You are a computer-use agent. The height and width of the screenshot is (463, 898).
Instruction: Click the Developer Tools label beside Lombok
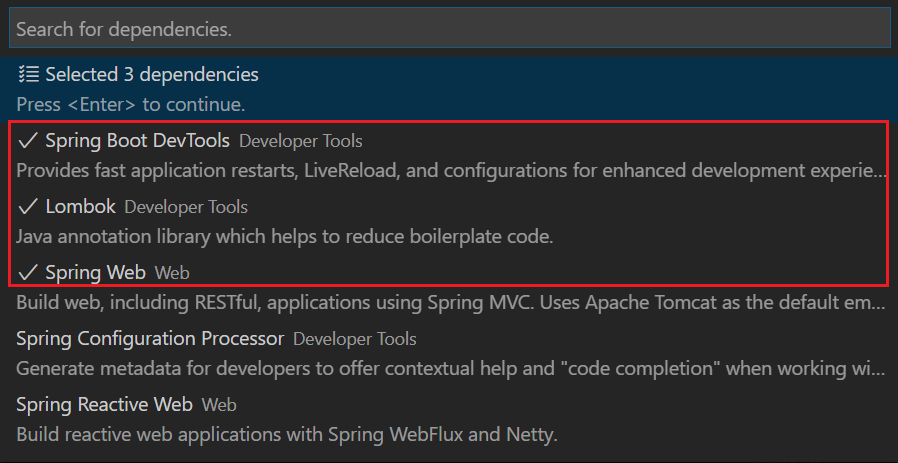(186, 208)
